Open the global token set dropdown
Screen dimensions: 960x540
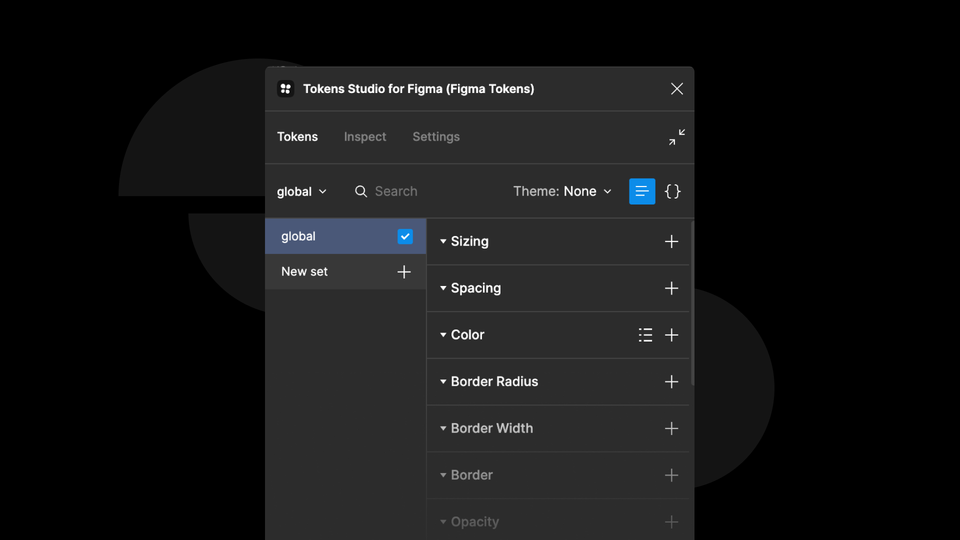tap(301, 192)
